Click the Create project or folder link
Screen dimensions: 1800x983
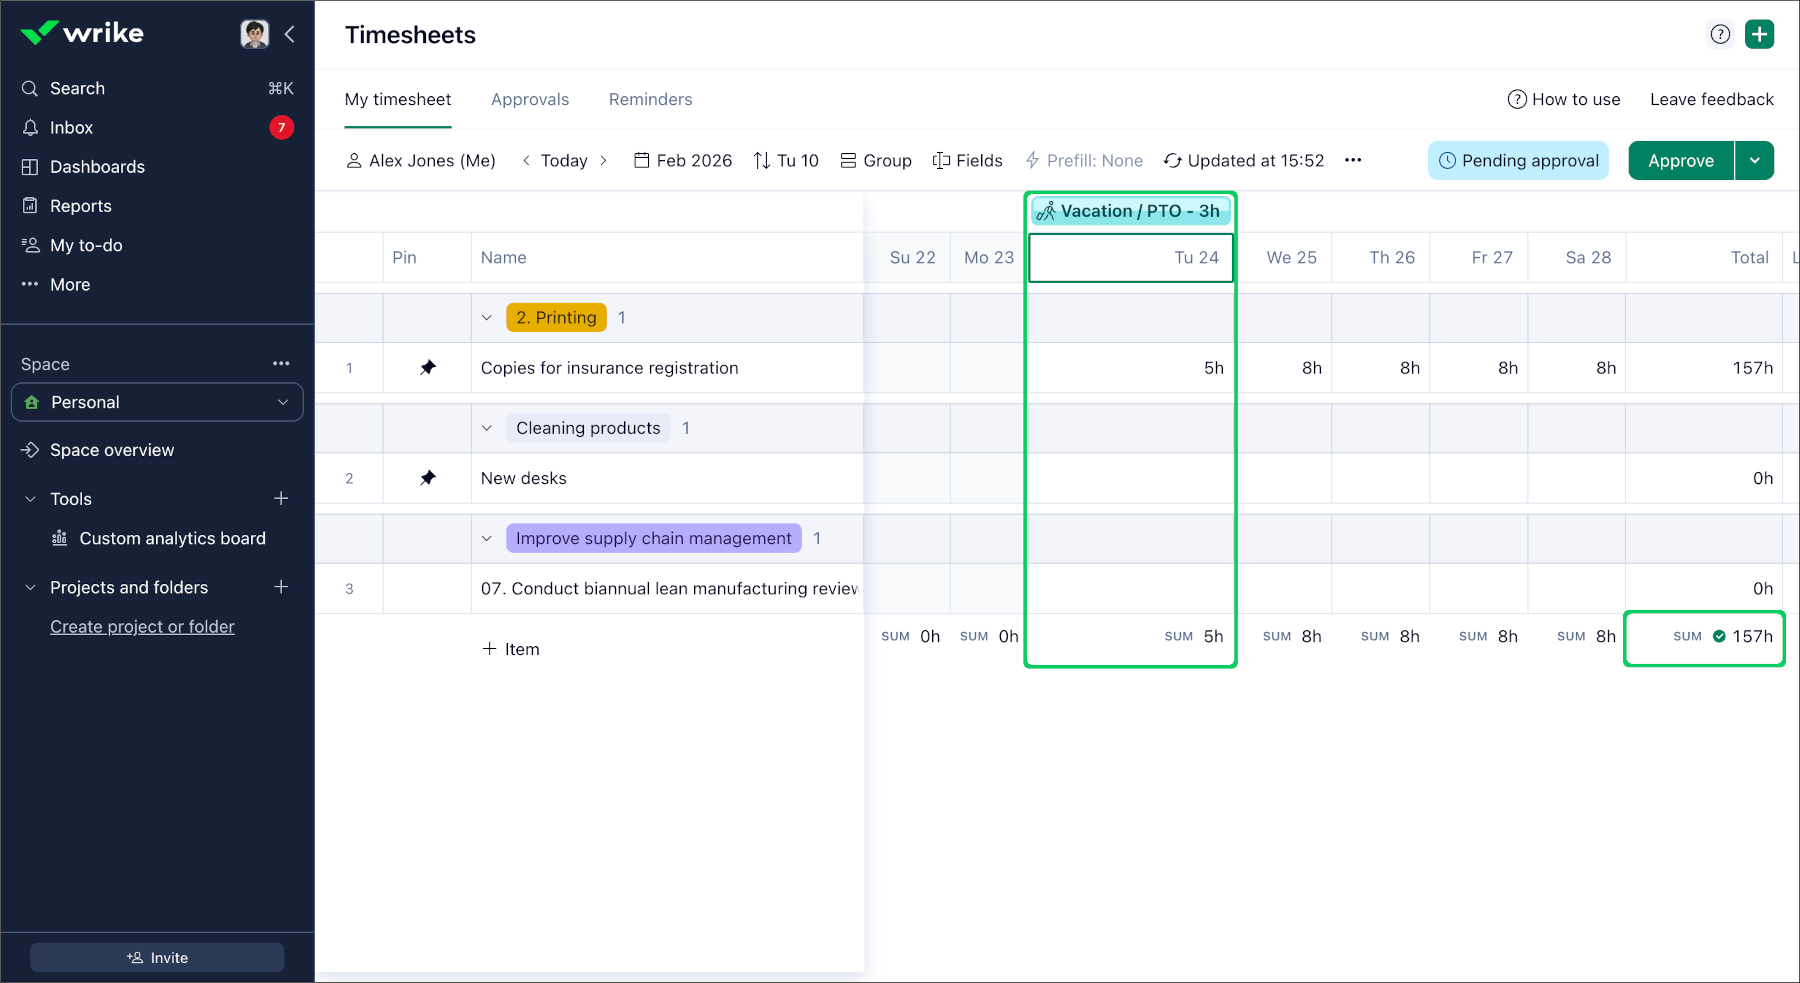click(x=142, y=627)
